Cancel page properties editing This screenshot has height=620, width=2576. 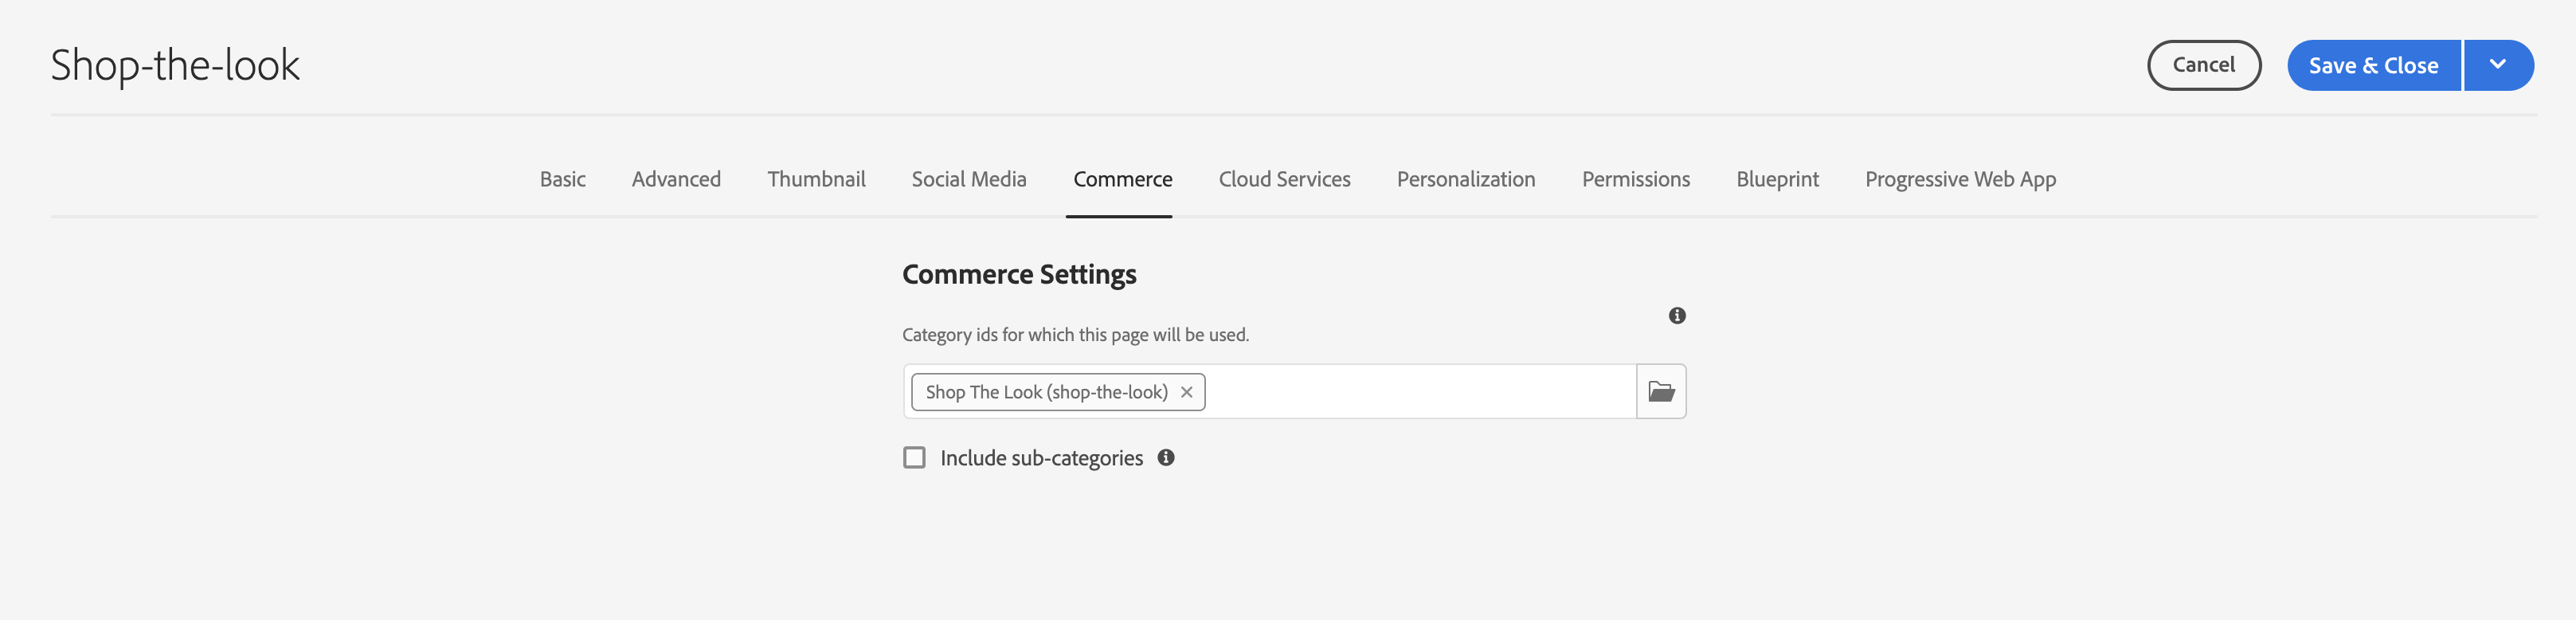point(2203,65)
